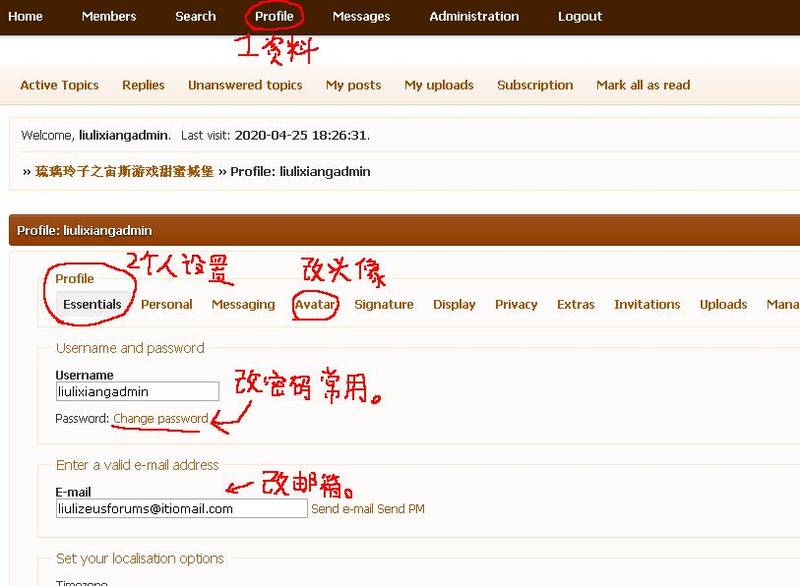This screenshot has height=586, width=800.
Task: Open the Search page
Action: [195, 16]
